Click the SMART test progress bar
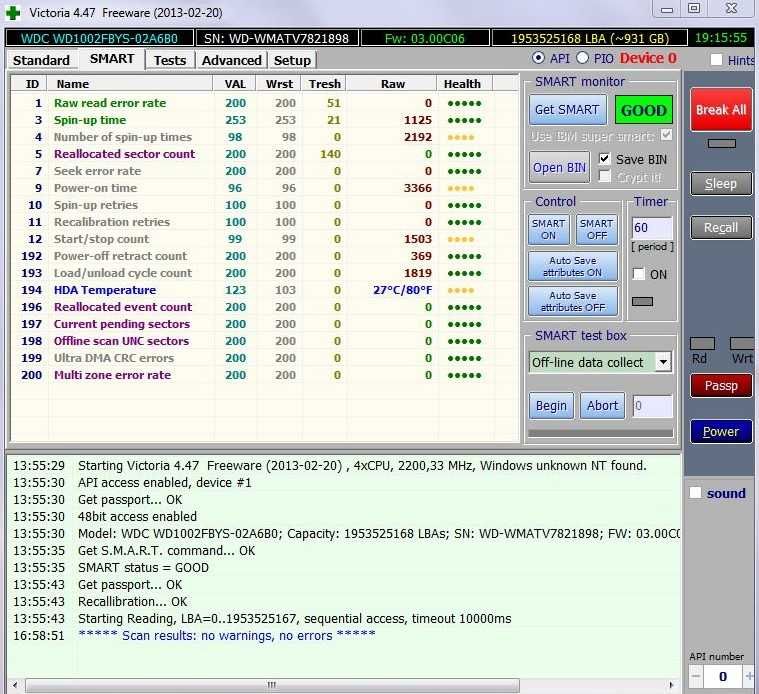The width and height of the screenshot is (759, 694). coord(600,433)
